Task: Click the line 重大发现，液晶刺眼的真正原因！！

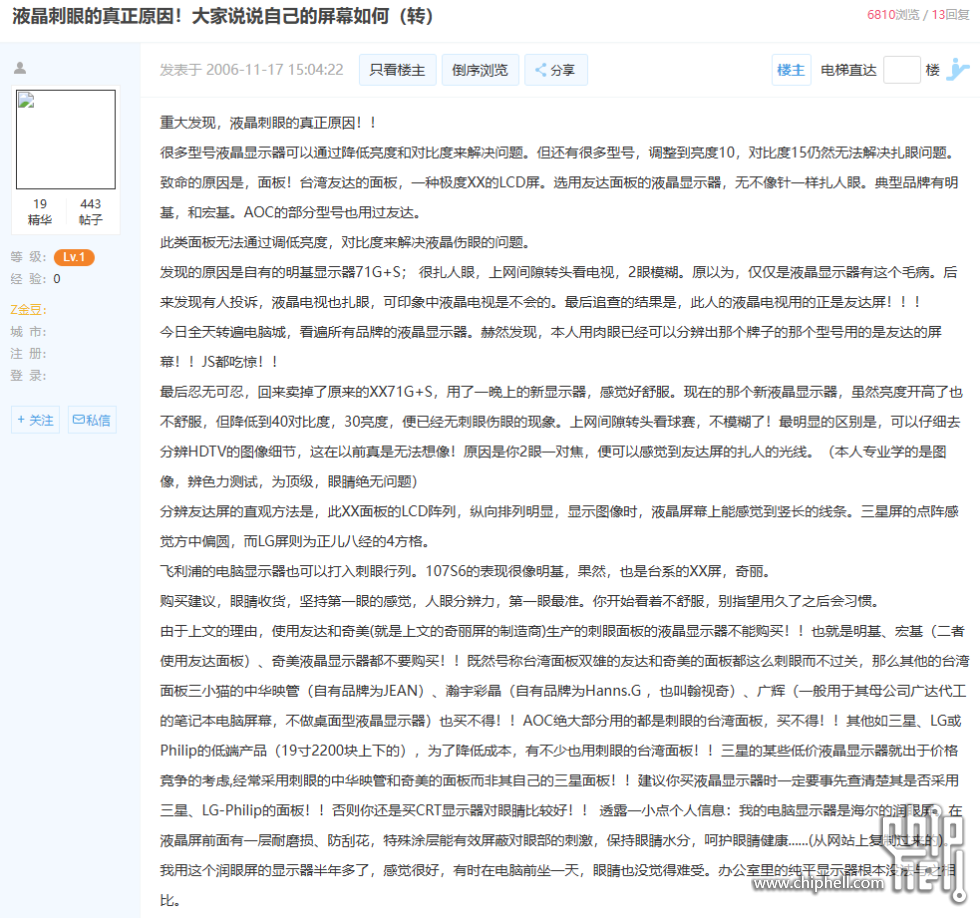Action: (268, 123)
